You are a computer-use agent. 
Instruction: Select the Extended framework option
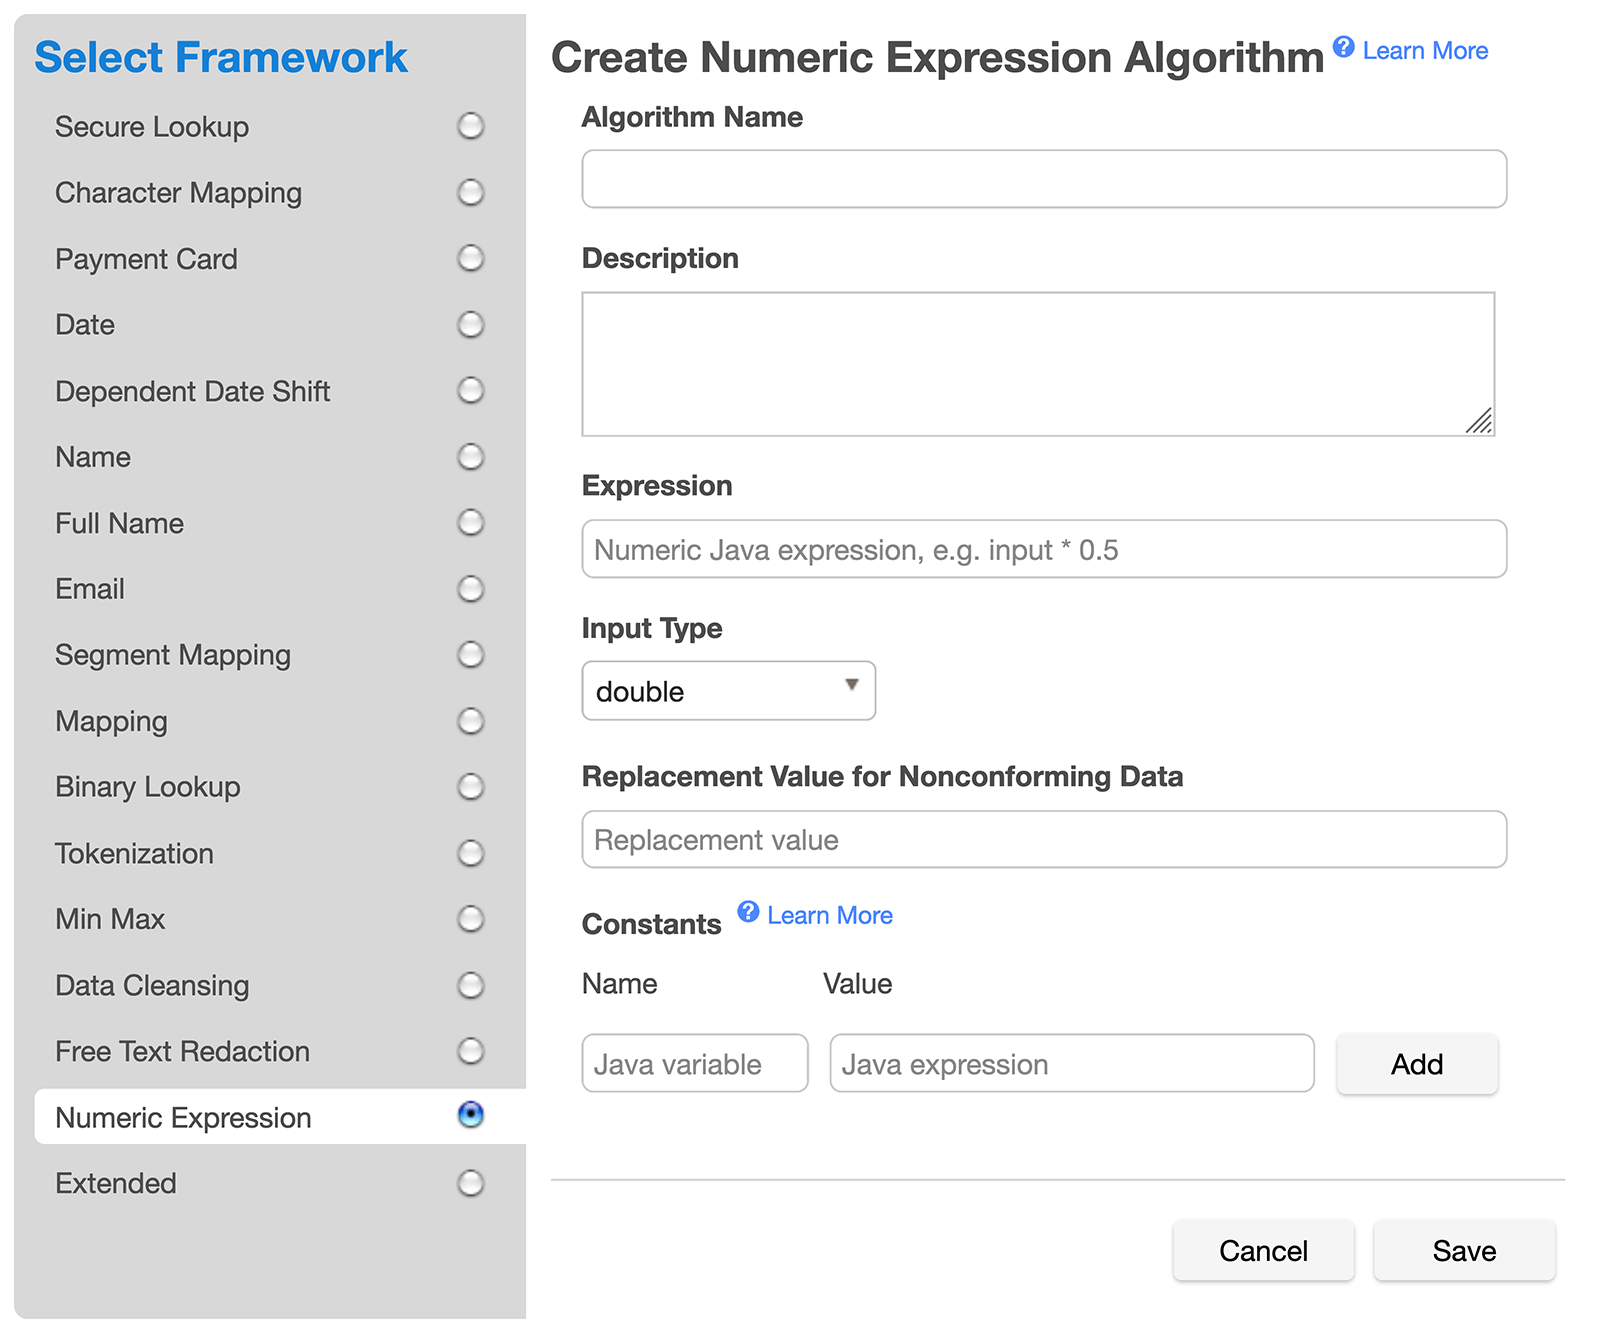470,1183
